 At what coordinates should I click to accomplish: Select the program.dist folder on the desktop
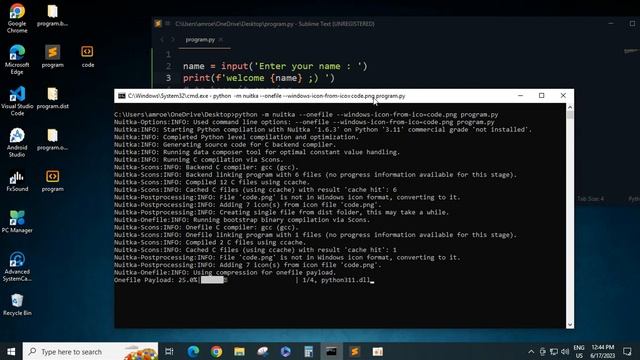pyautogui.click(x=52, y=98)
